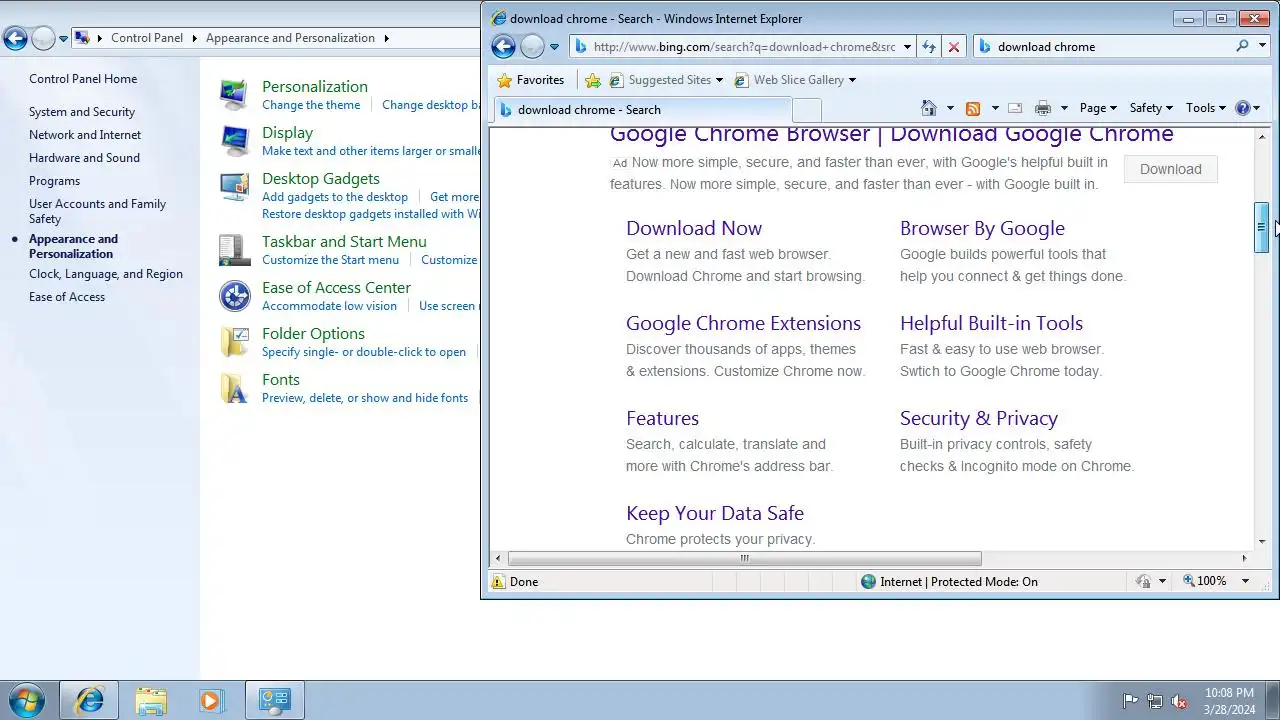Click the Internet Explorer back arrow button

pyautogui.click(x=503, y=46)
